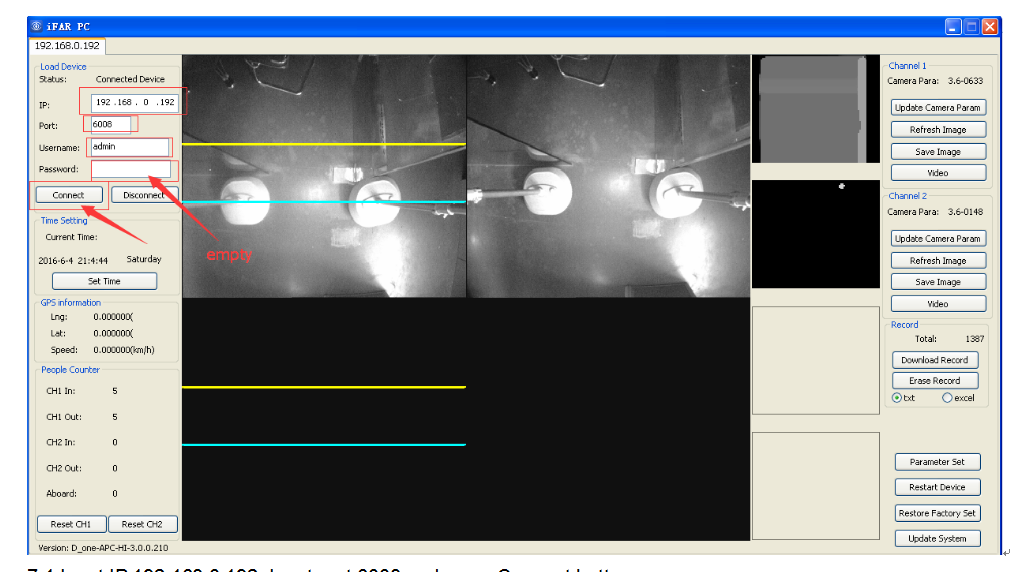
Task: Click the Disconnect button
Action: [144, 195]
